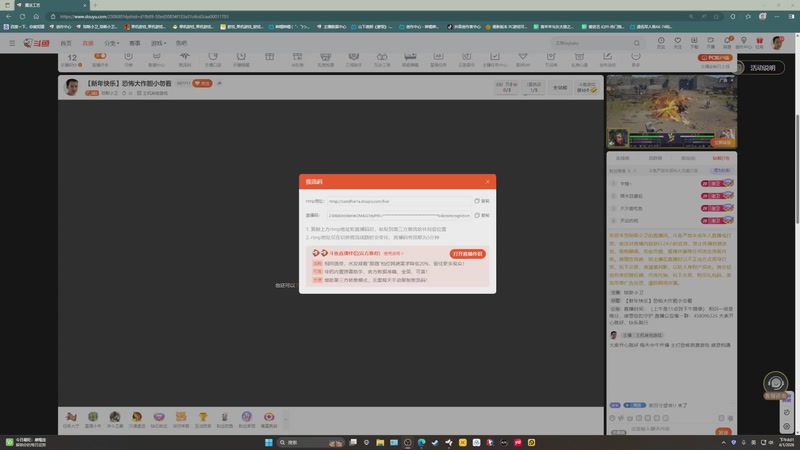The height and width of the screenshot is (450, 800).
Task: Click the heartbeat wave icon in the streamer toolbar
Action: click(x=185, y=56)
